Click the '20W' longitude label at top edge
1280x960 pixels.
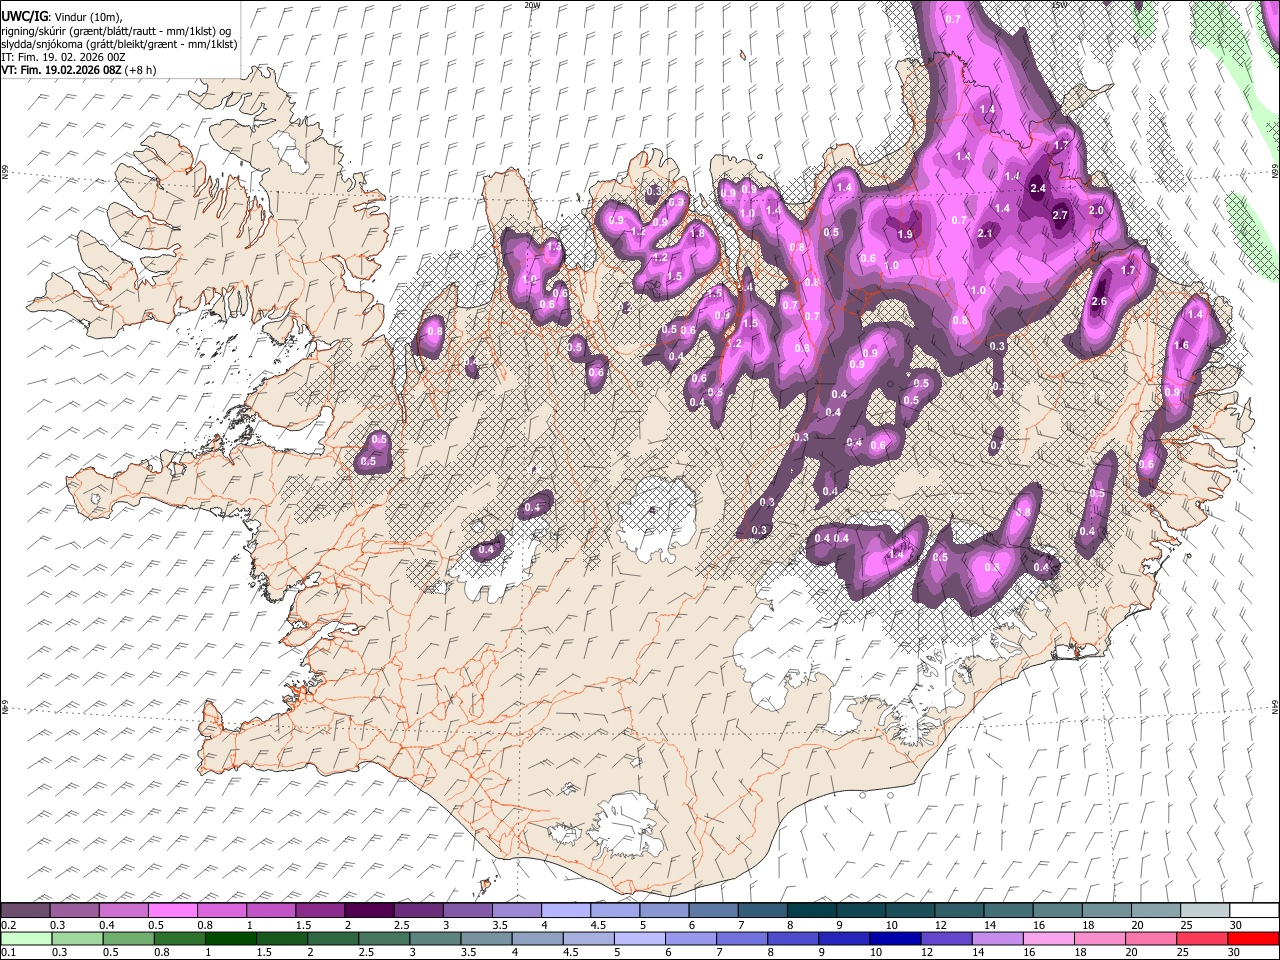coord(532,4)
